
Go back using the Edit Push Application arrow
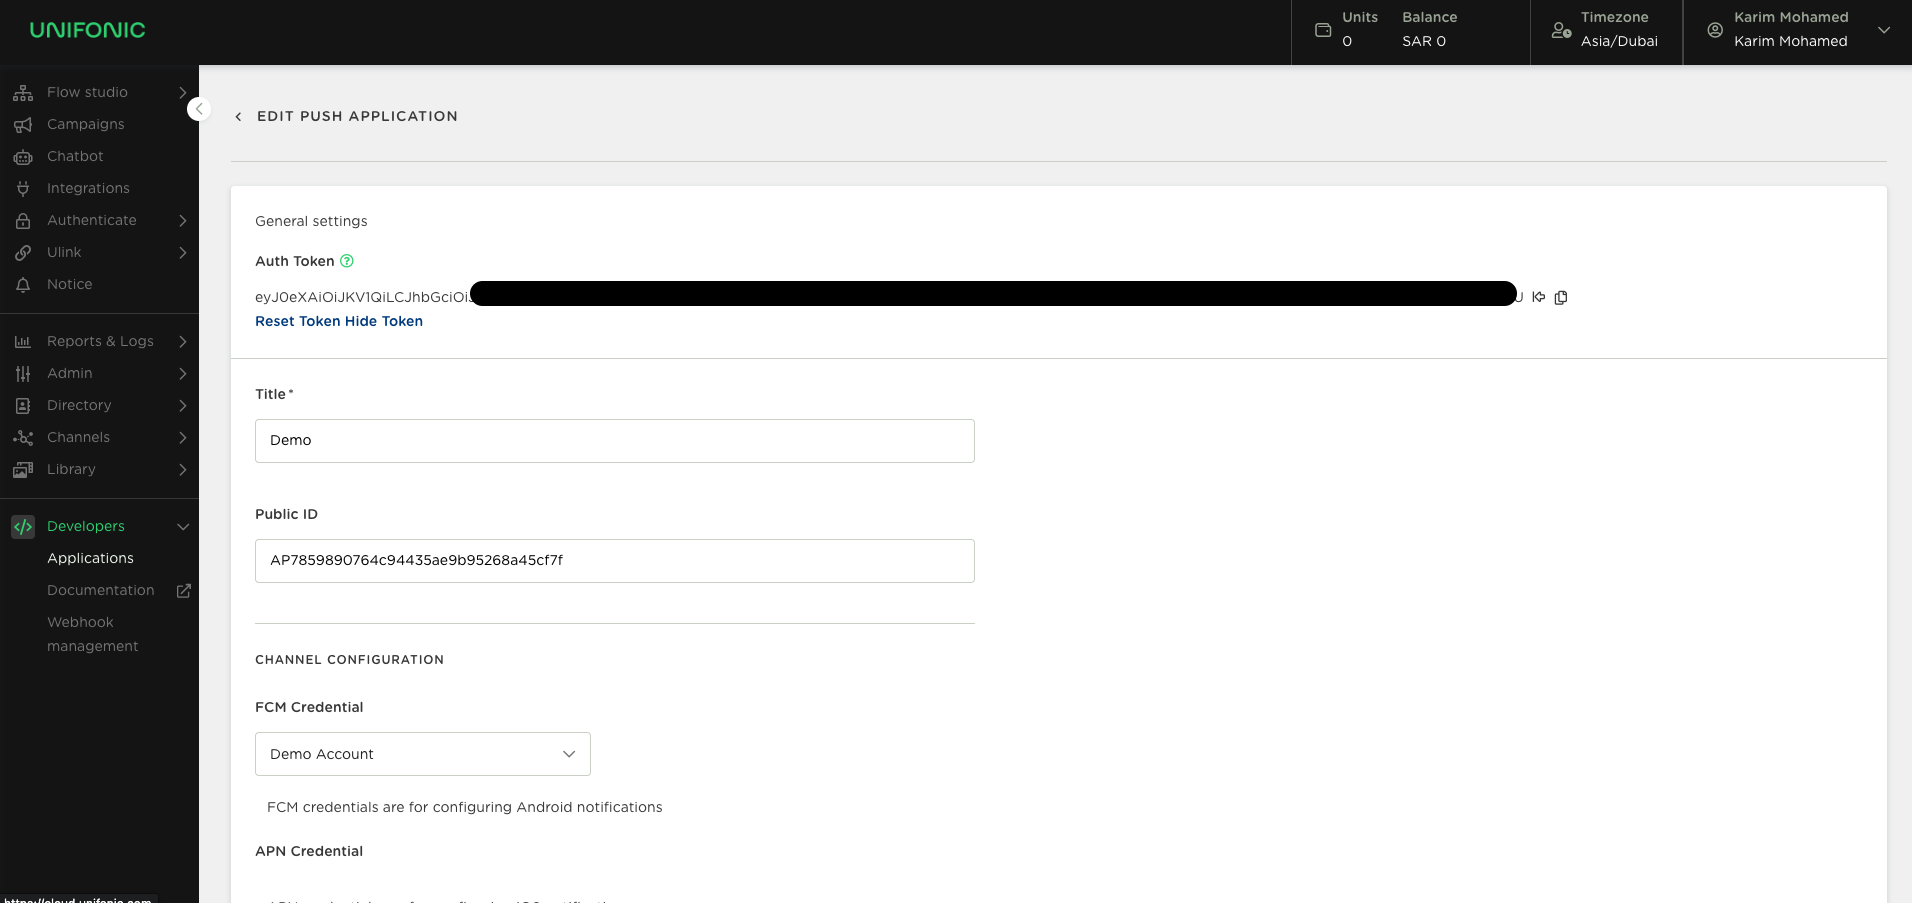(238, 117)
